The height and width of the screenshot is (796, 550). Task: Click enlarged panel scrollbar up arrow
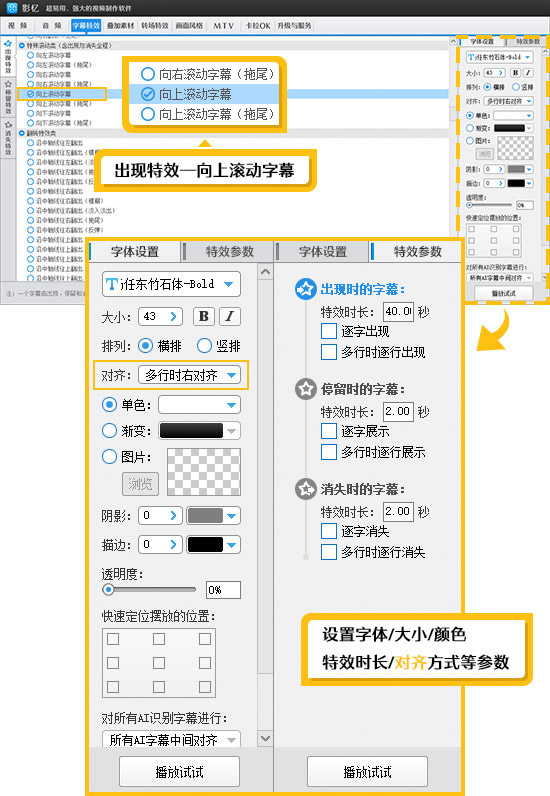tap(266, 272)
